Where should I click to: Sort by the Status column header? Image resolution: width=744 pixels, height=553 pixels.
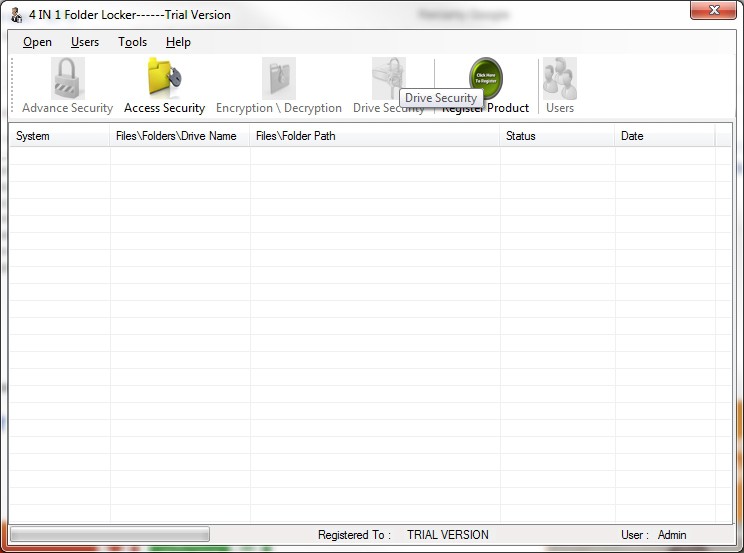[x=558, y=136]
